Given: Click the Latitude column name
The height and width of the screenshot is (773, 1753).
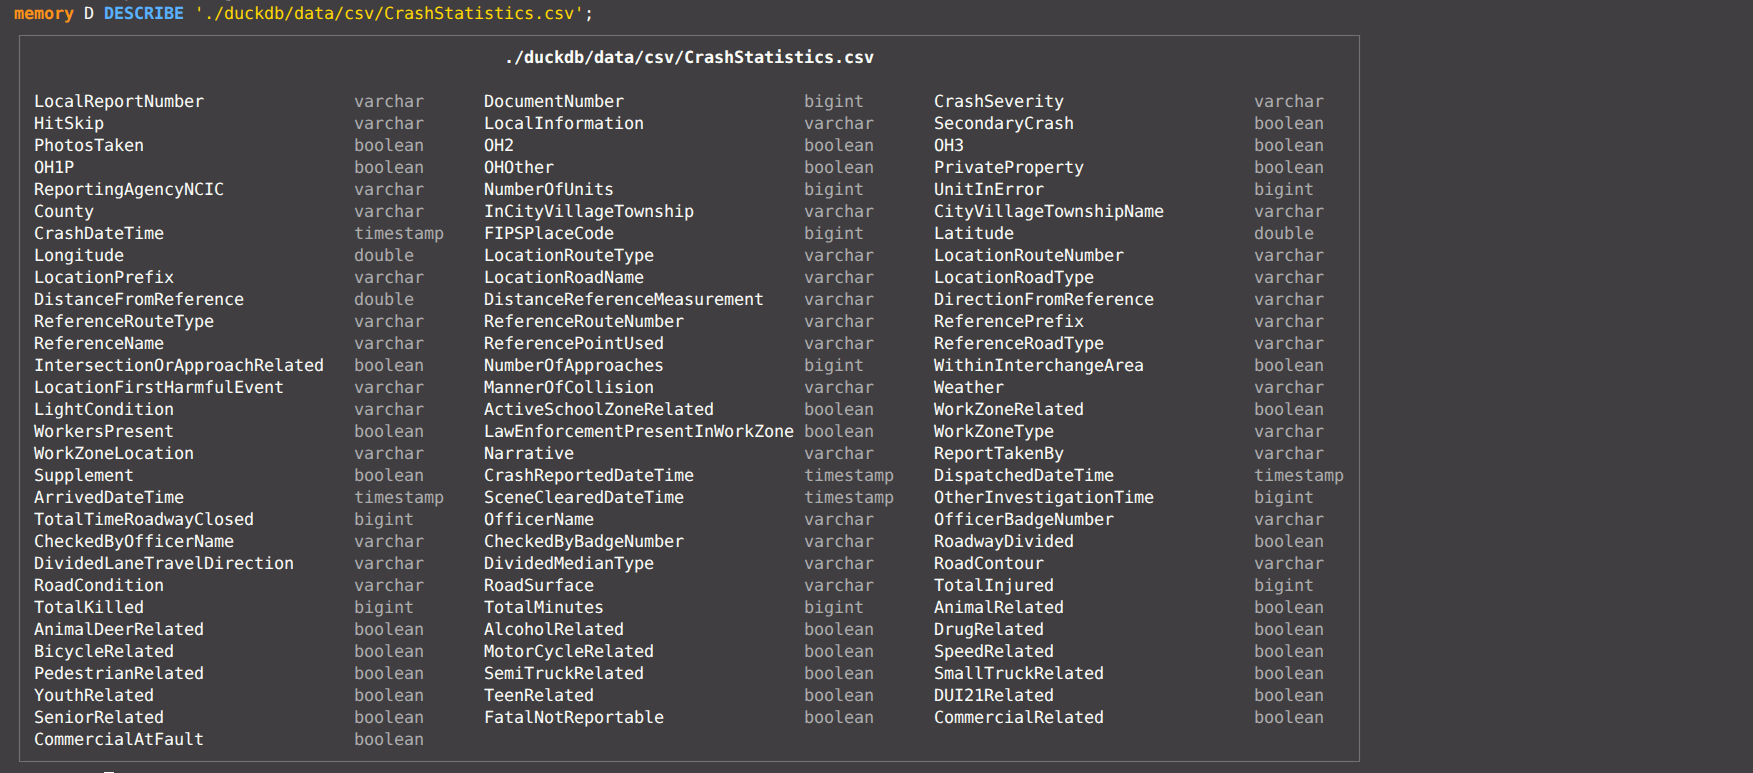Looking at the screenshot, I should pyautogui.click(x=974, y=234).
